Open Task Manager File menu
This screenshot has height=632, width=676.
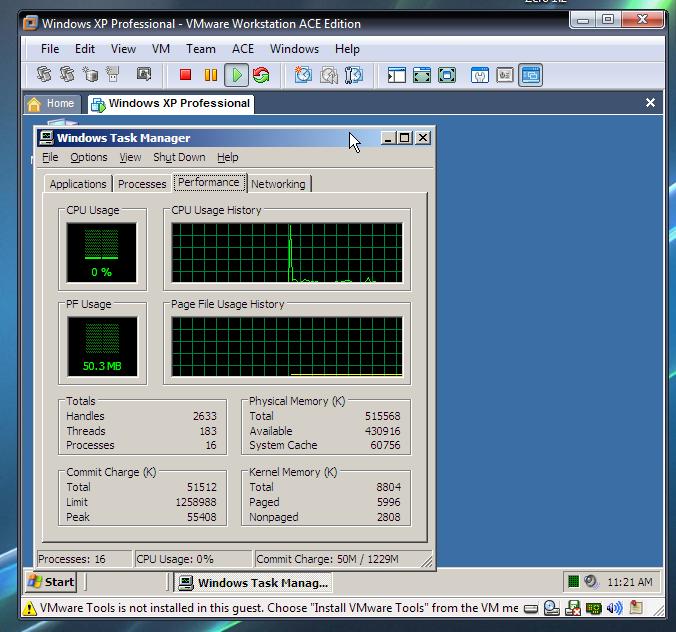point(50,157)
